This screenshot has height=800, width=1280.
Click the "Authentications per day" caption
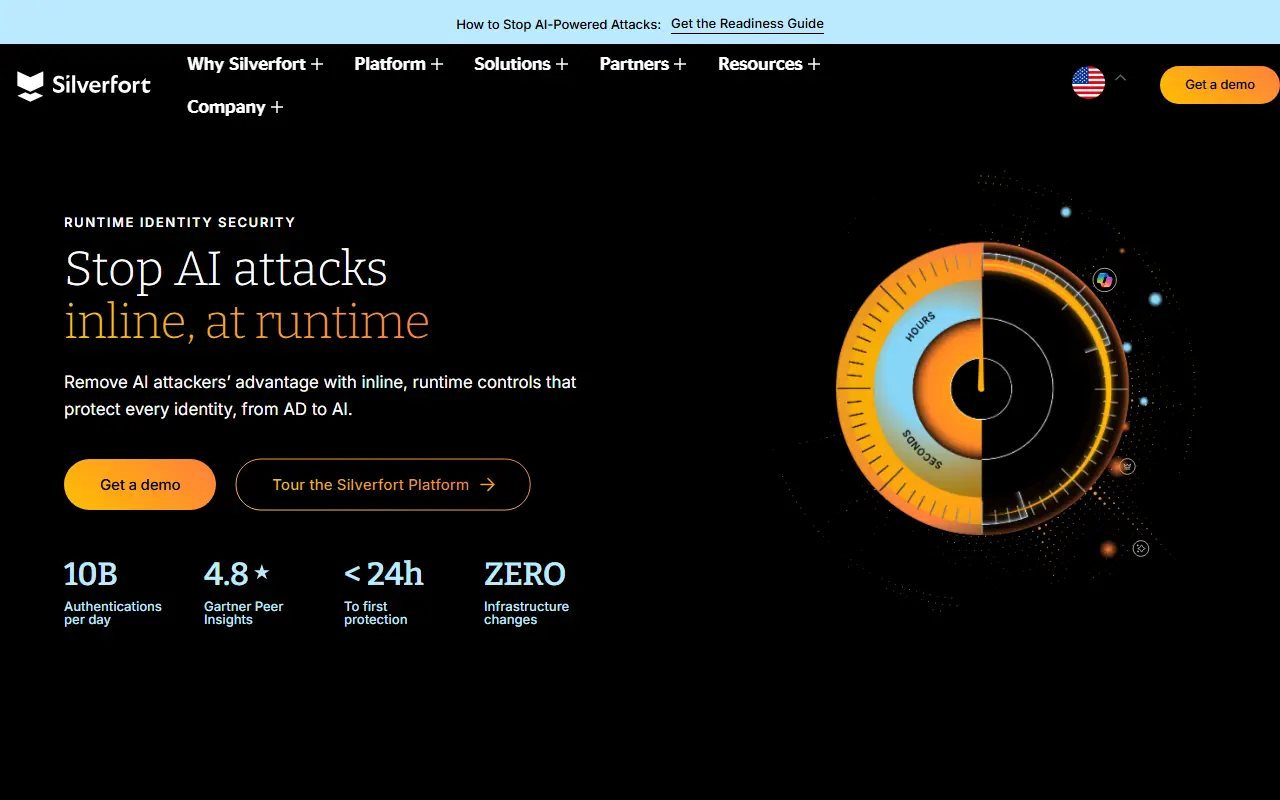pyautogui.click(x=113, y=613)
